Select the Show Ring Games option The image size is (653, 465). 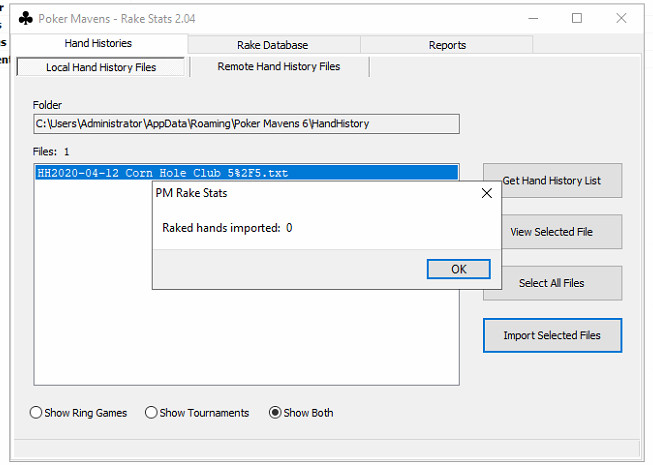tap(37, 413)
